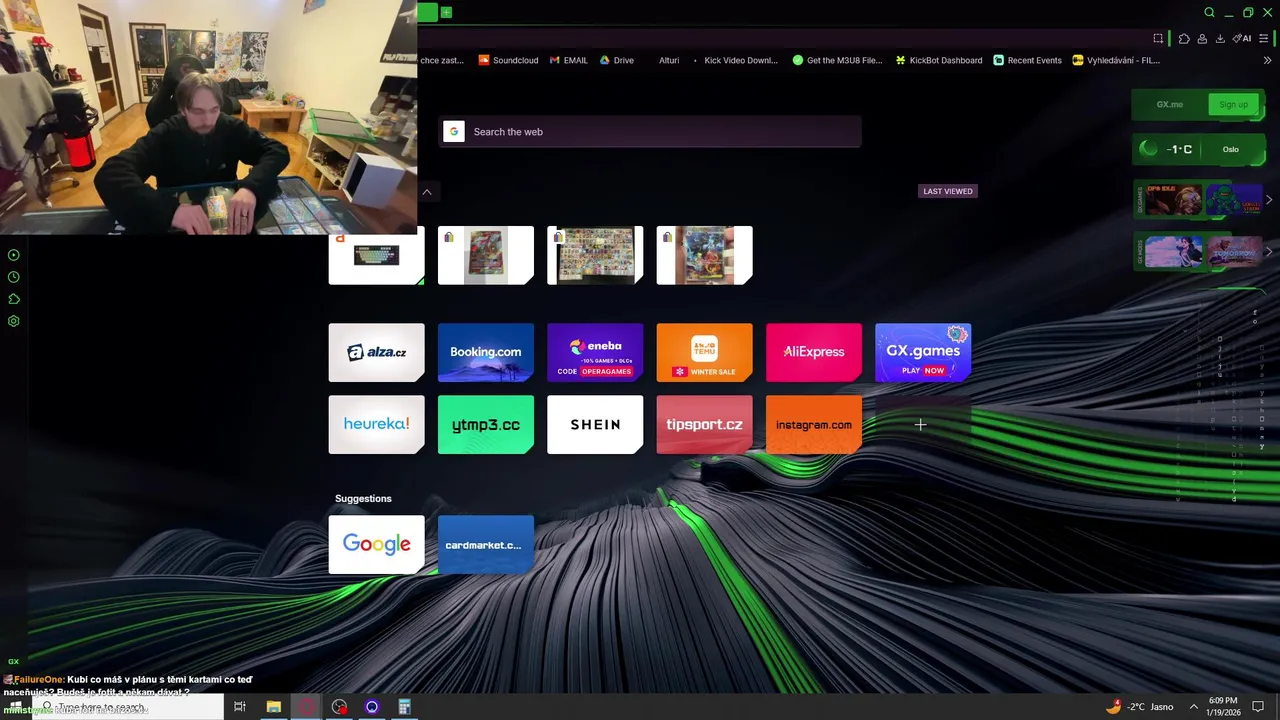
Task: Show next GX Games with arrow
Action: (x=1269, y=200)
